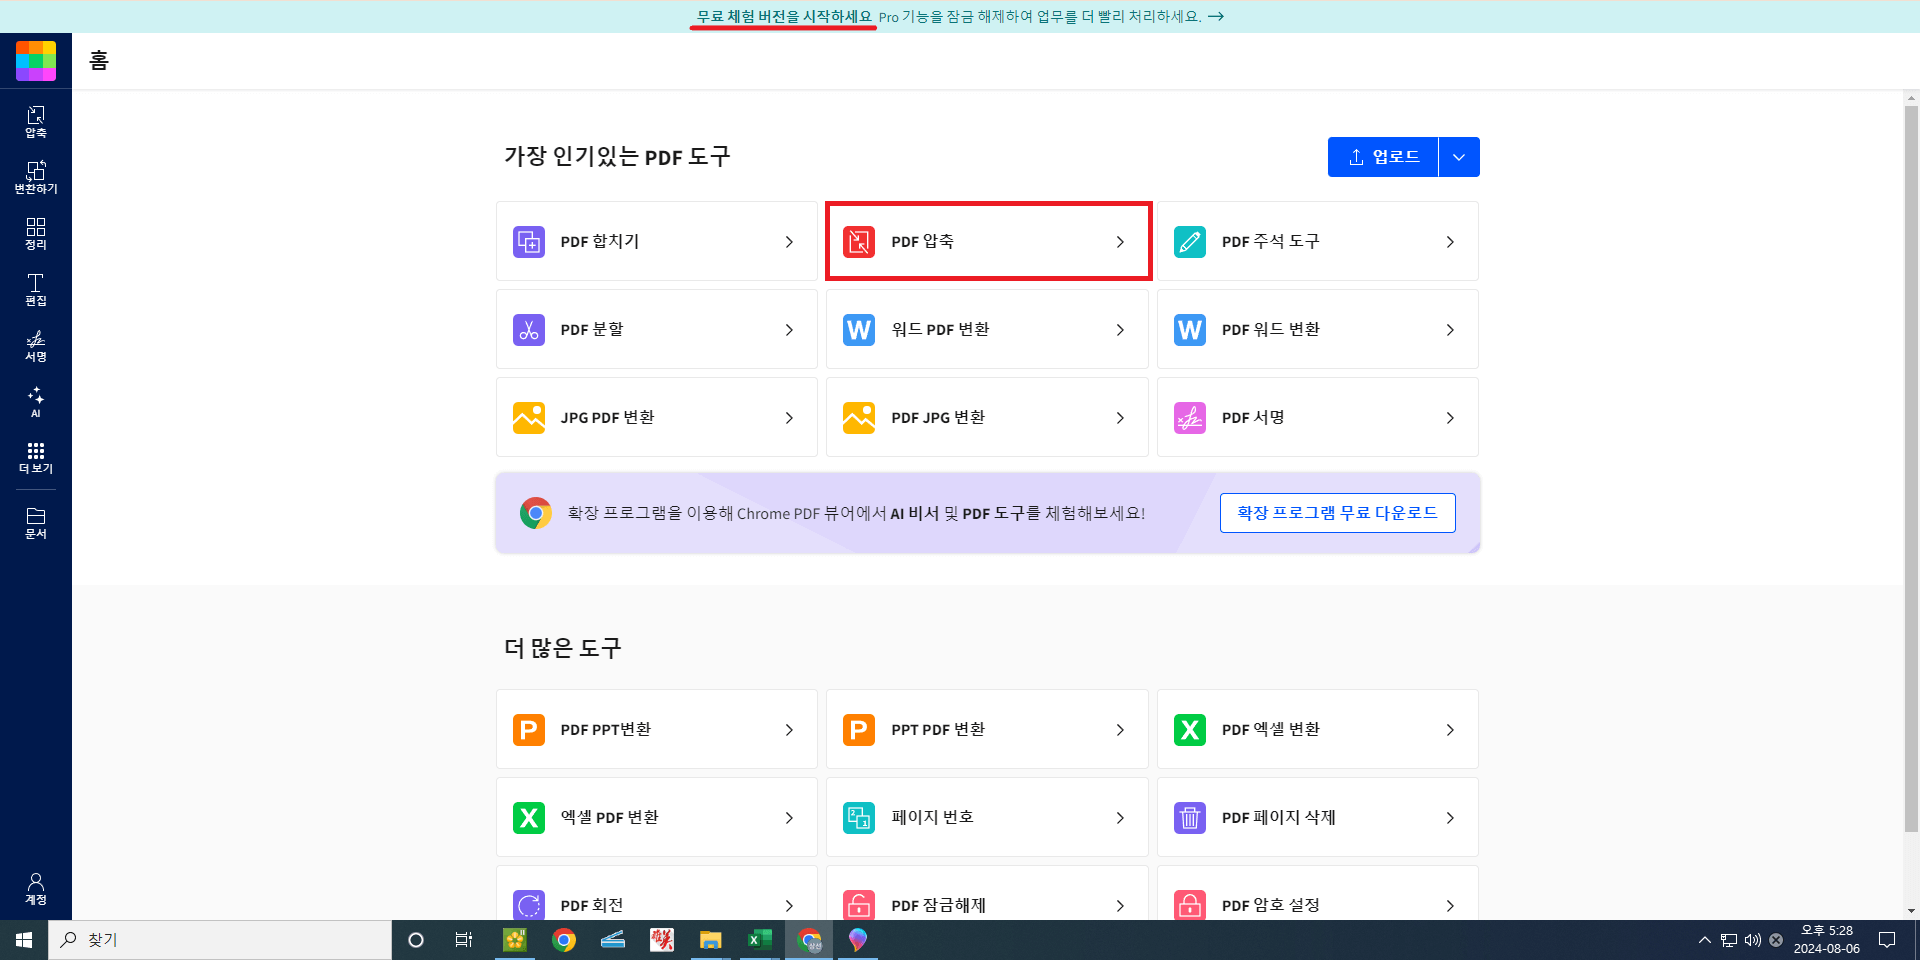The image size is (1920, 960).
Task: Click the red PDF 압축 tool icon
Action: [x=858, y=241]
